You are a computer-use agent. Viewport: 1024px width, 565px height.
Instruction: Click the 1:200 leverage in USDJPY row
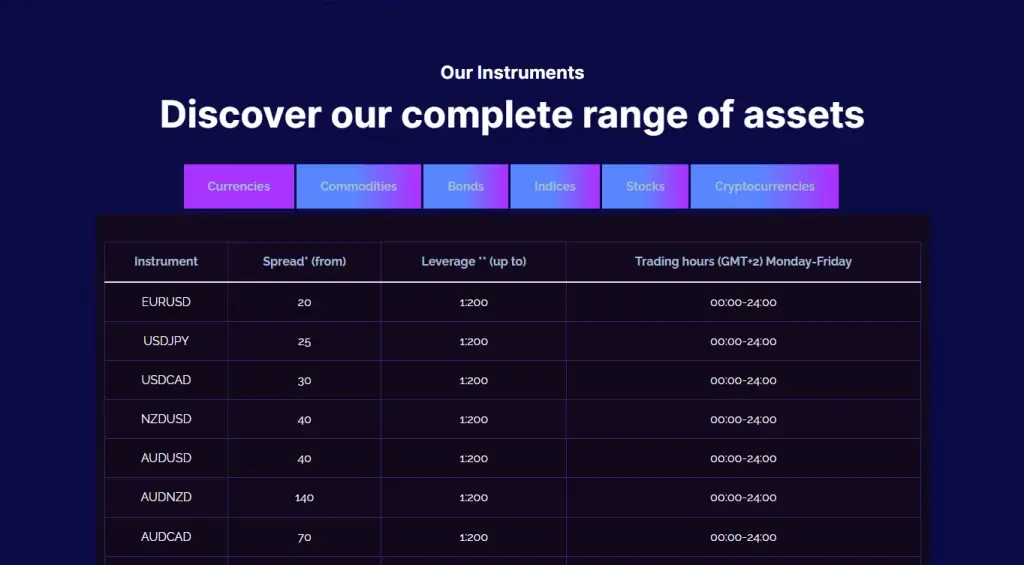coord(473,342)
